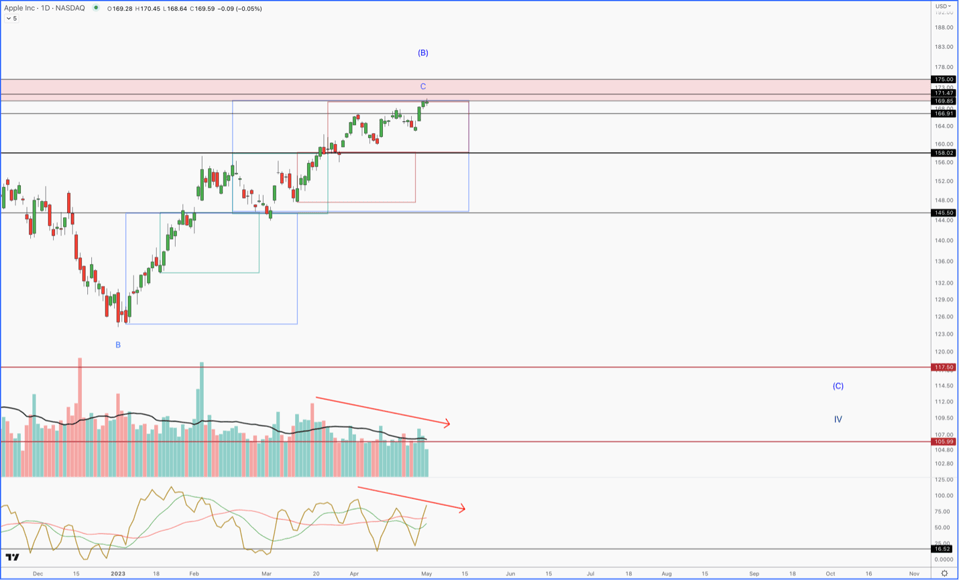
Task: Click the 152.00 price axis tick
Action: point(943,181)
